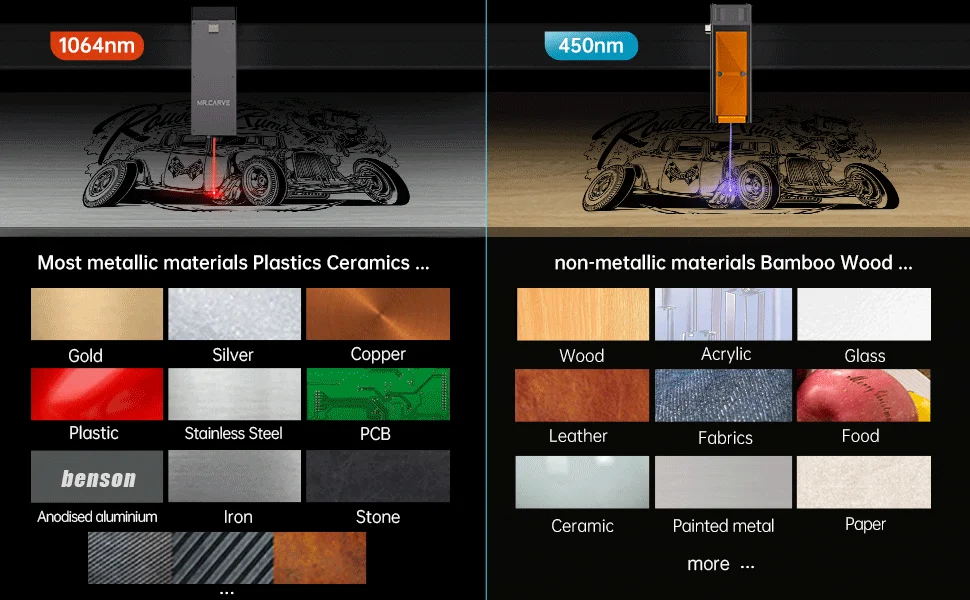Select the Food apple image
970x600 pixels.
(864, 395)
